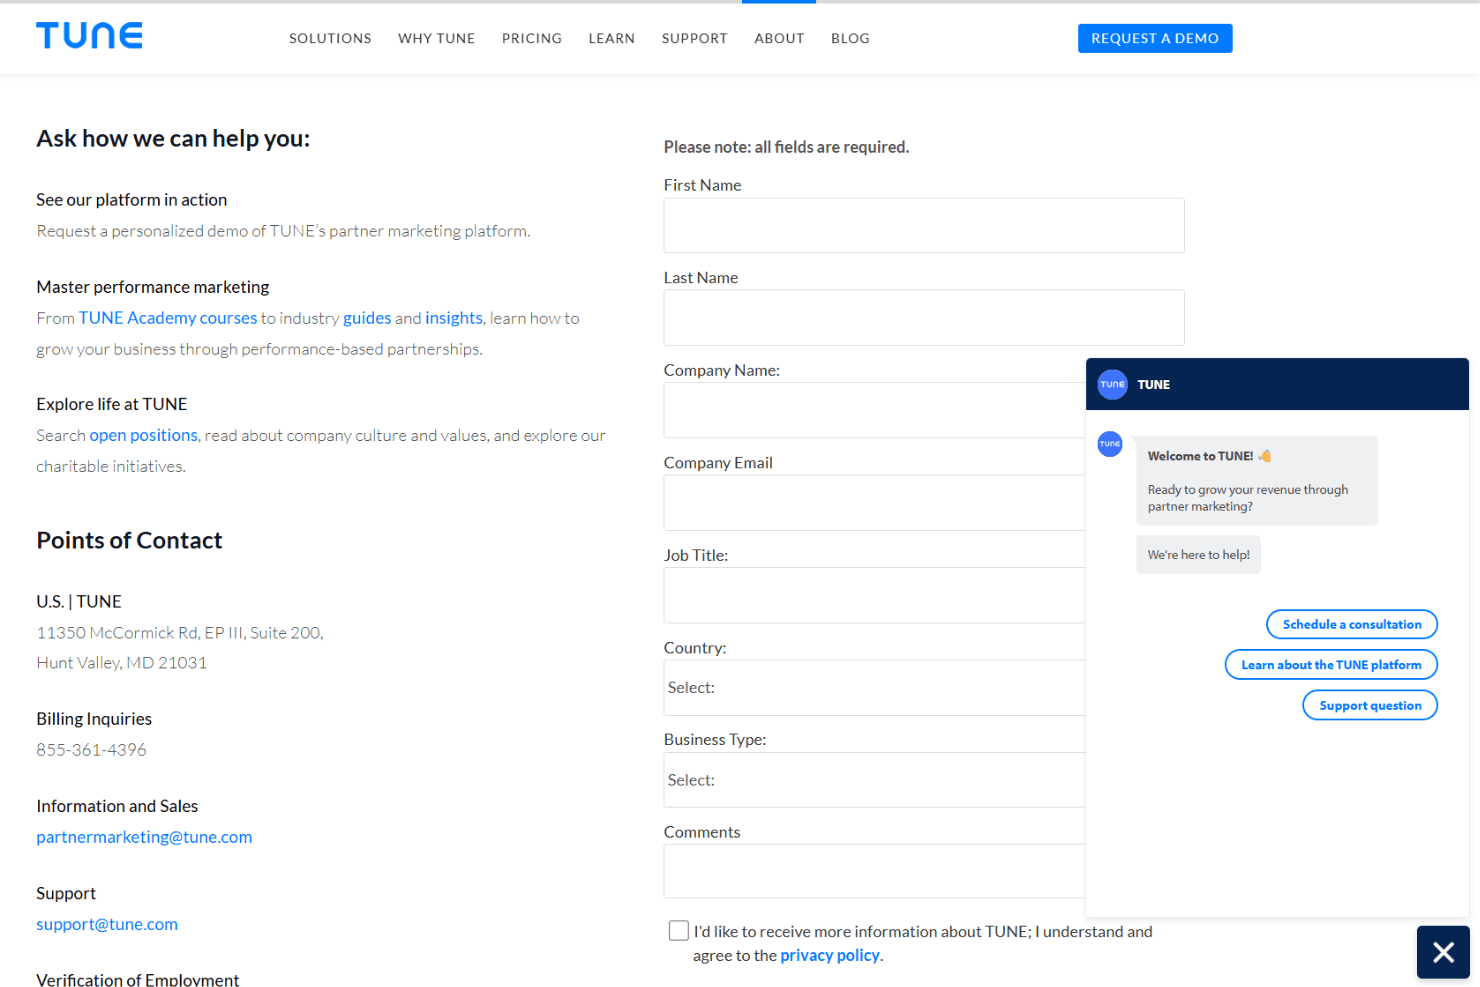This screenshot has height=987, width=1480.
Task: Choose Schedule a consultation in chat
Action: tap(1352, 624)
